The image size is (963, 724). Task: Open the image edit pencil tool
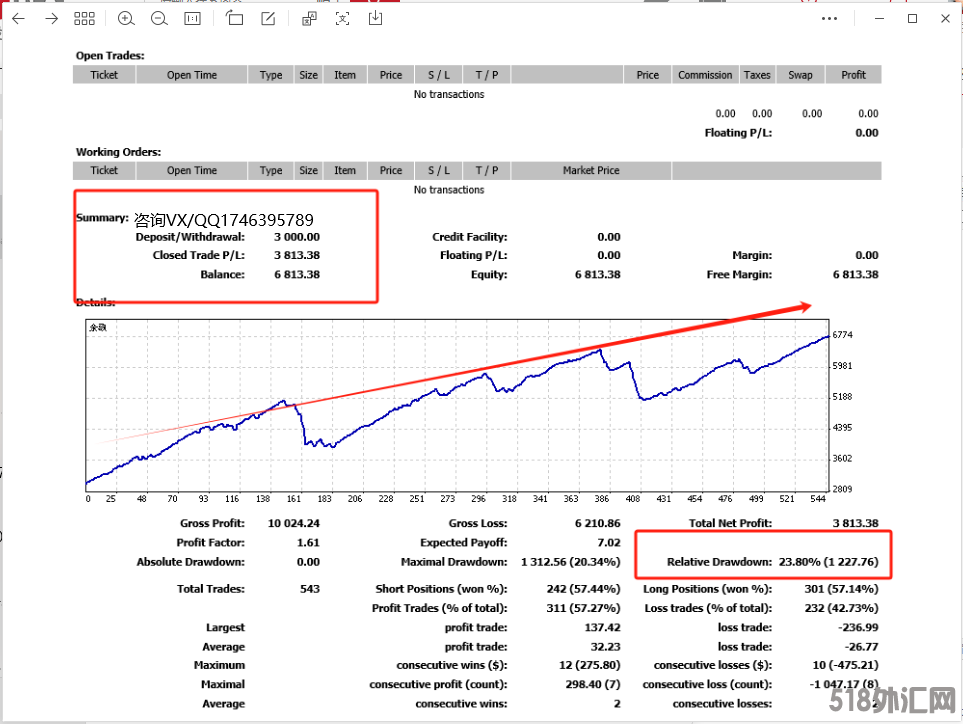[268, 18]
